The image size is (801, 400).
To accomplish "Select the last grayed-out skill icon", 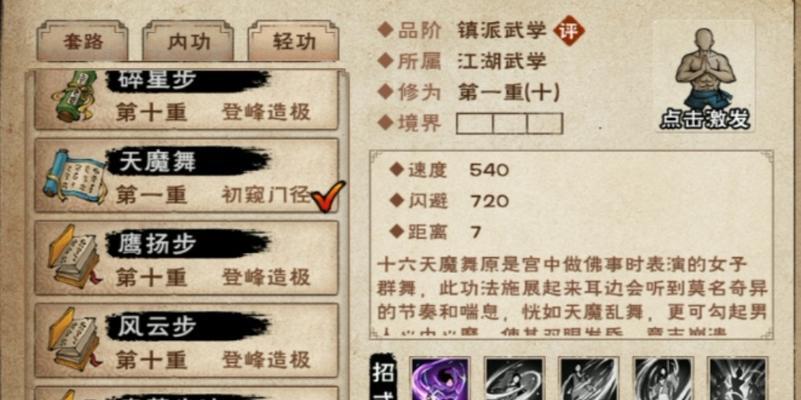I will 737,379.
